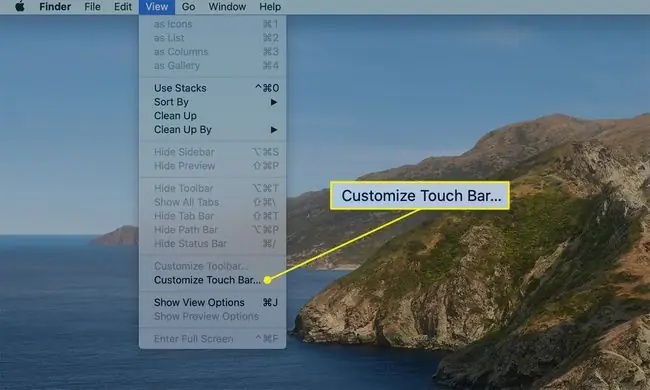Expand the Clean Up By submenu arrow
650x390 pixels.
pyautogui.click(x=274, y=130)
